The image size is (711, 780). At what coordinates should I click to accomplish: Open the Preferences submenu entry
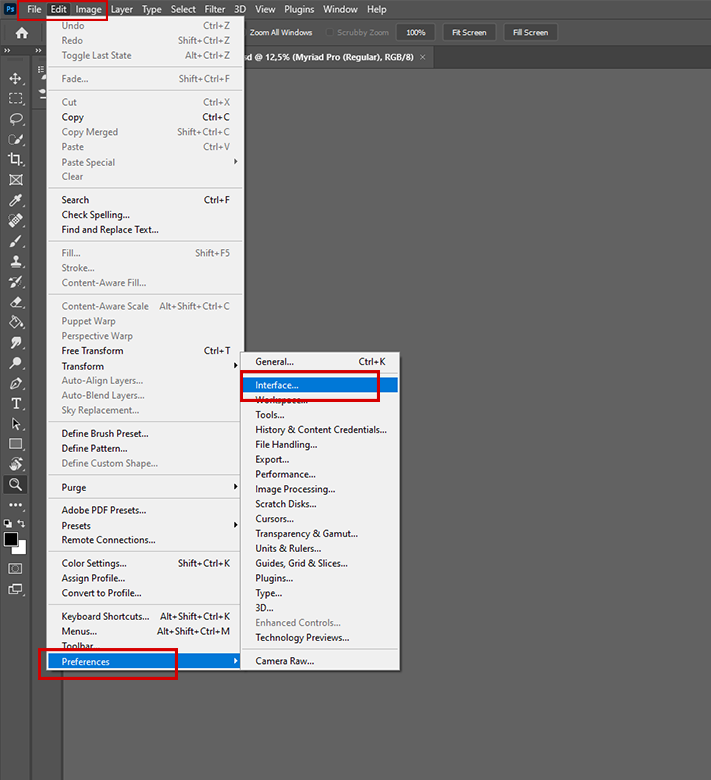click(144, 661)
